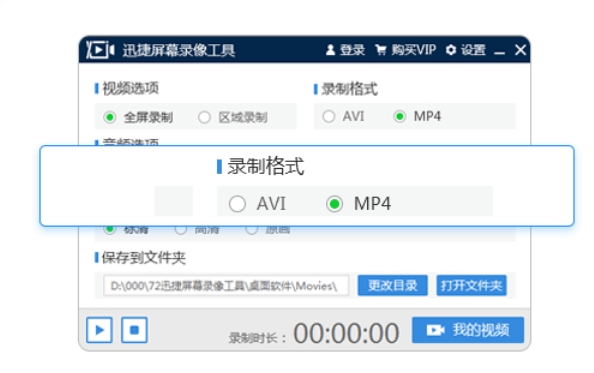Select the 区域录制 radio button
The width and height of the screenshot is (594, 373).
click(x=204, y=117)
